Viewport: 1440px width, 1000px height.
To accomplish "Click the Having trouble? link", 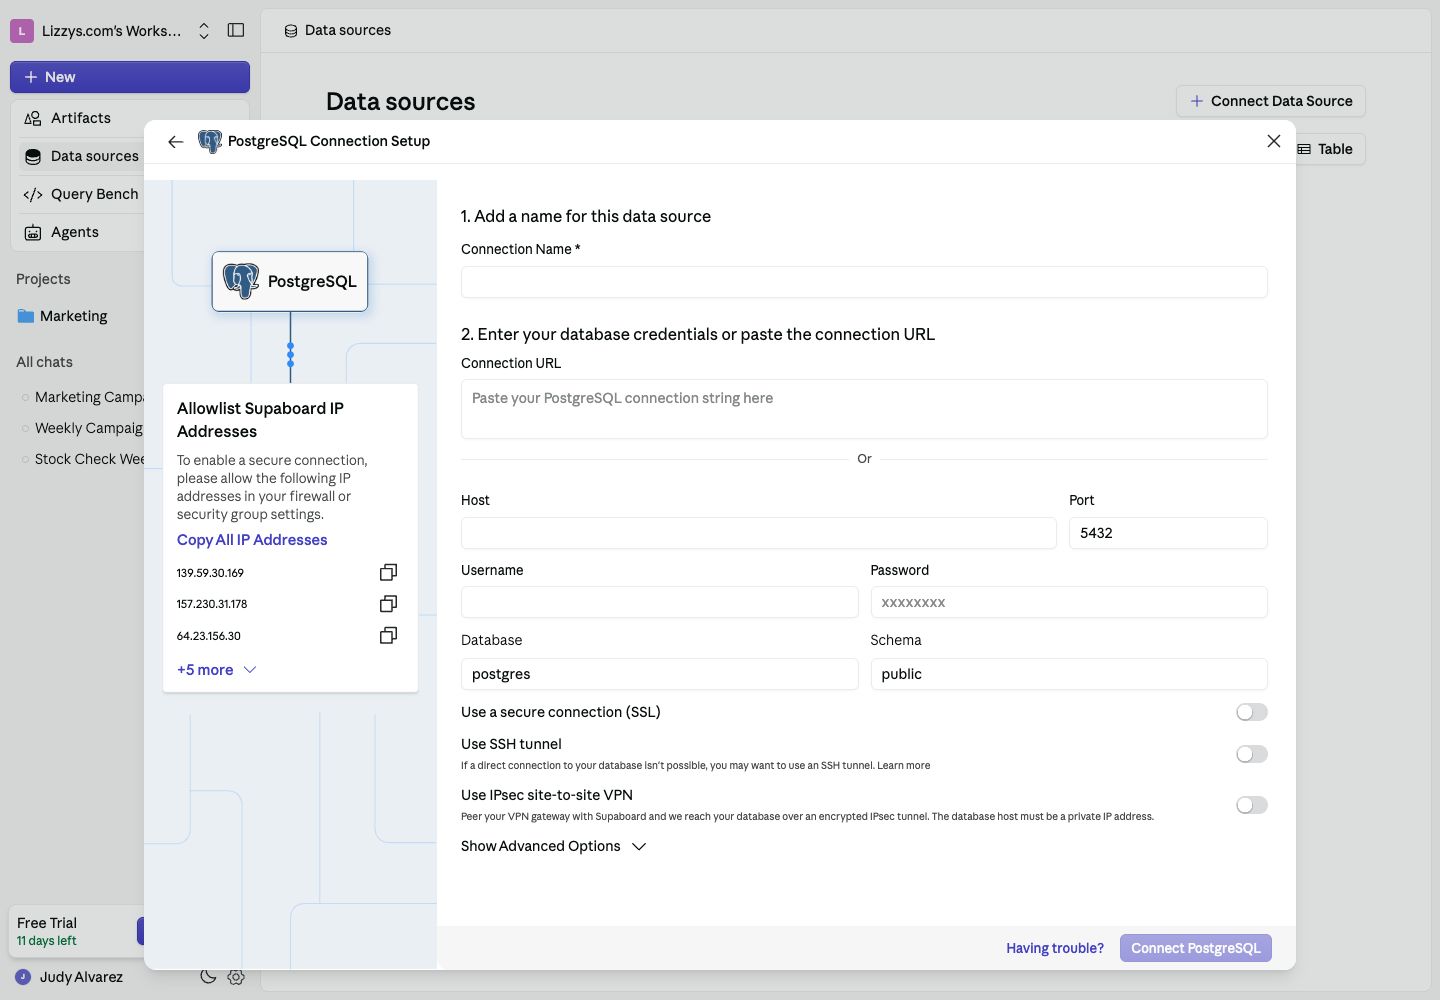I will [x=1055, y=948].
